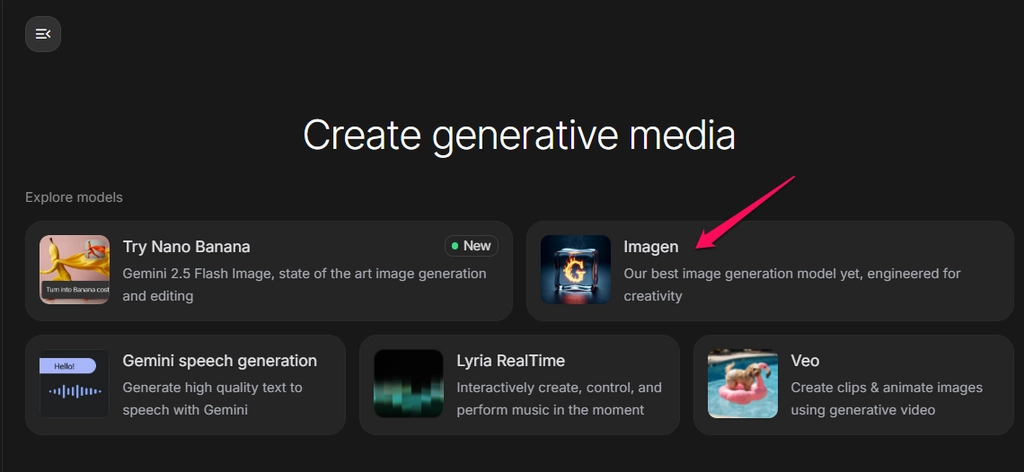Click the 'Explore models' section label
The image size is (1024, 472).
74,197
